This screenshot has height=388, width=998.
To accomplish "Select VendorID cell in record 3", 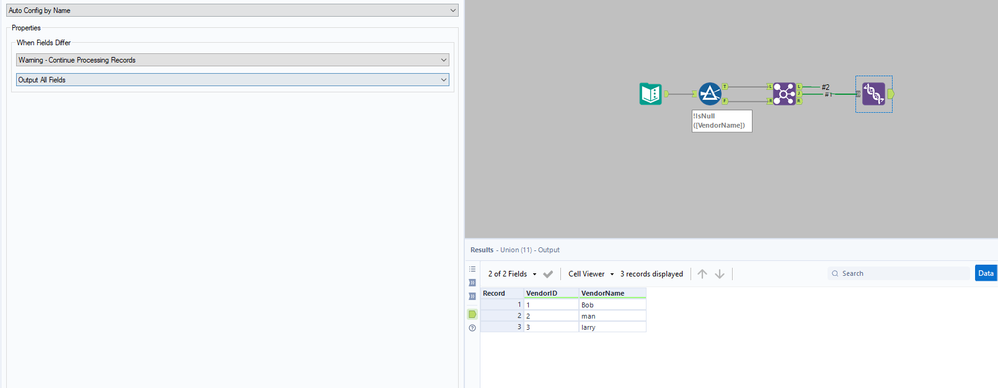I will (x=551, y=326).
